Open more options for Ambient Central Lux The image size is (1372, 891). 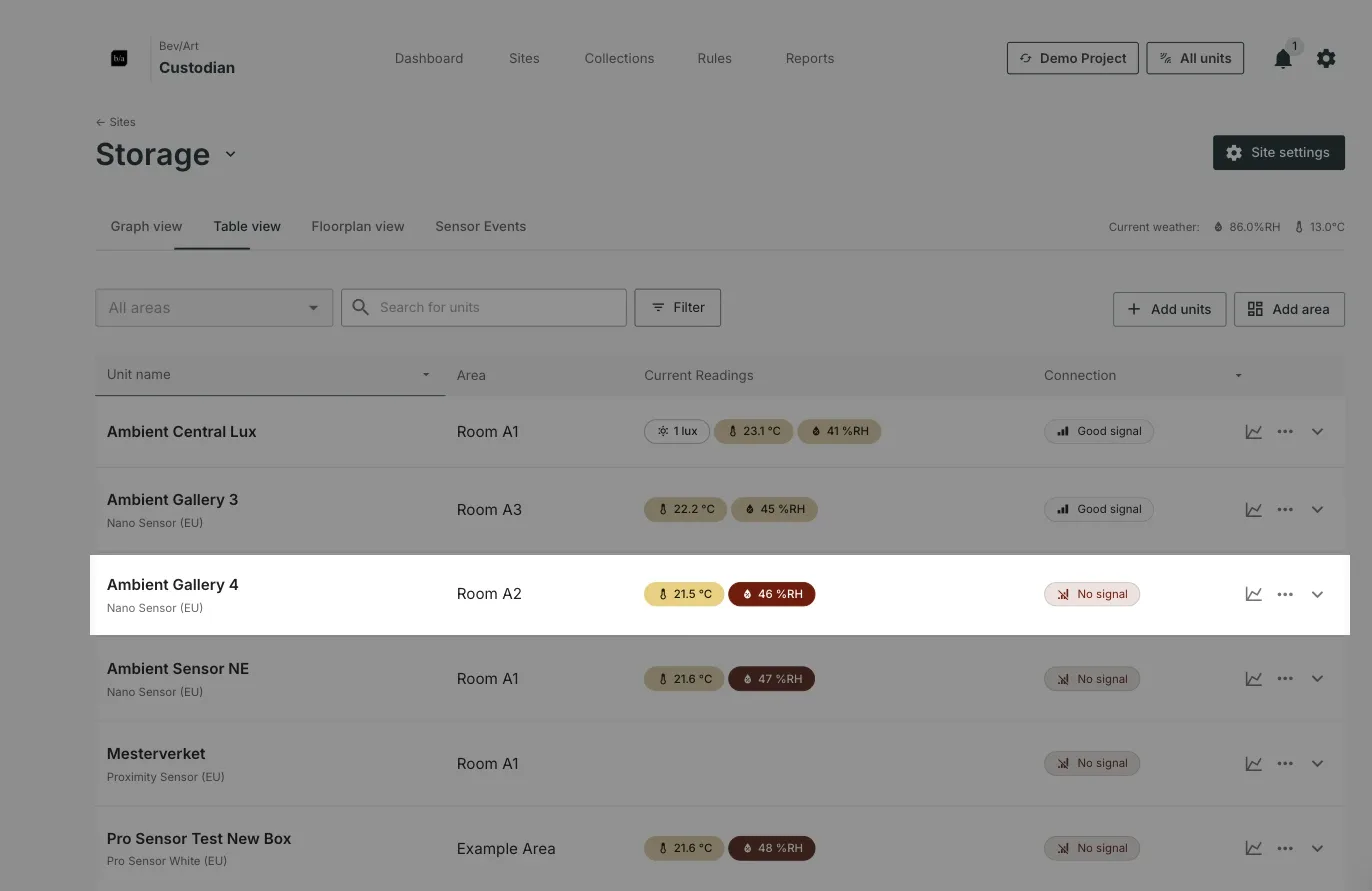pos(1285,432)
